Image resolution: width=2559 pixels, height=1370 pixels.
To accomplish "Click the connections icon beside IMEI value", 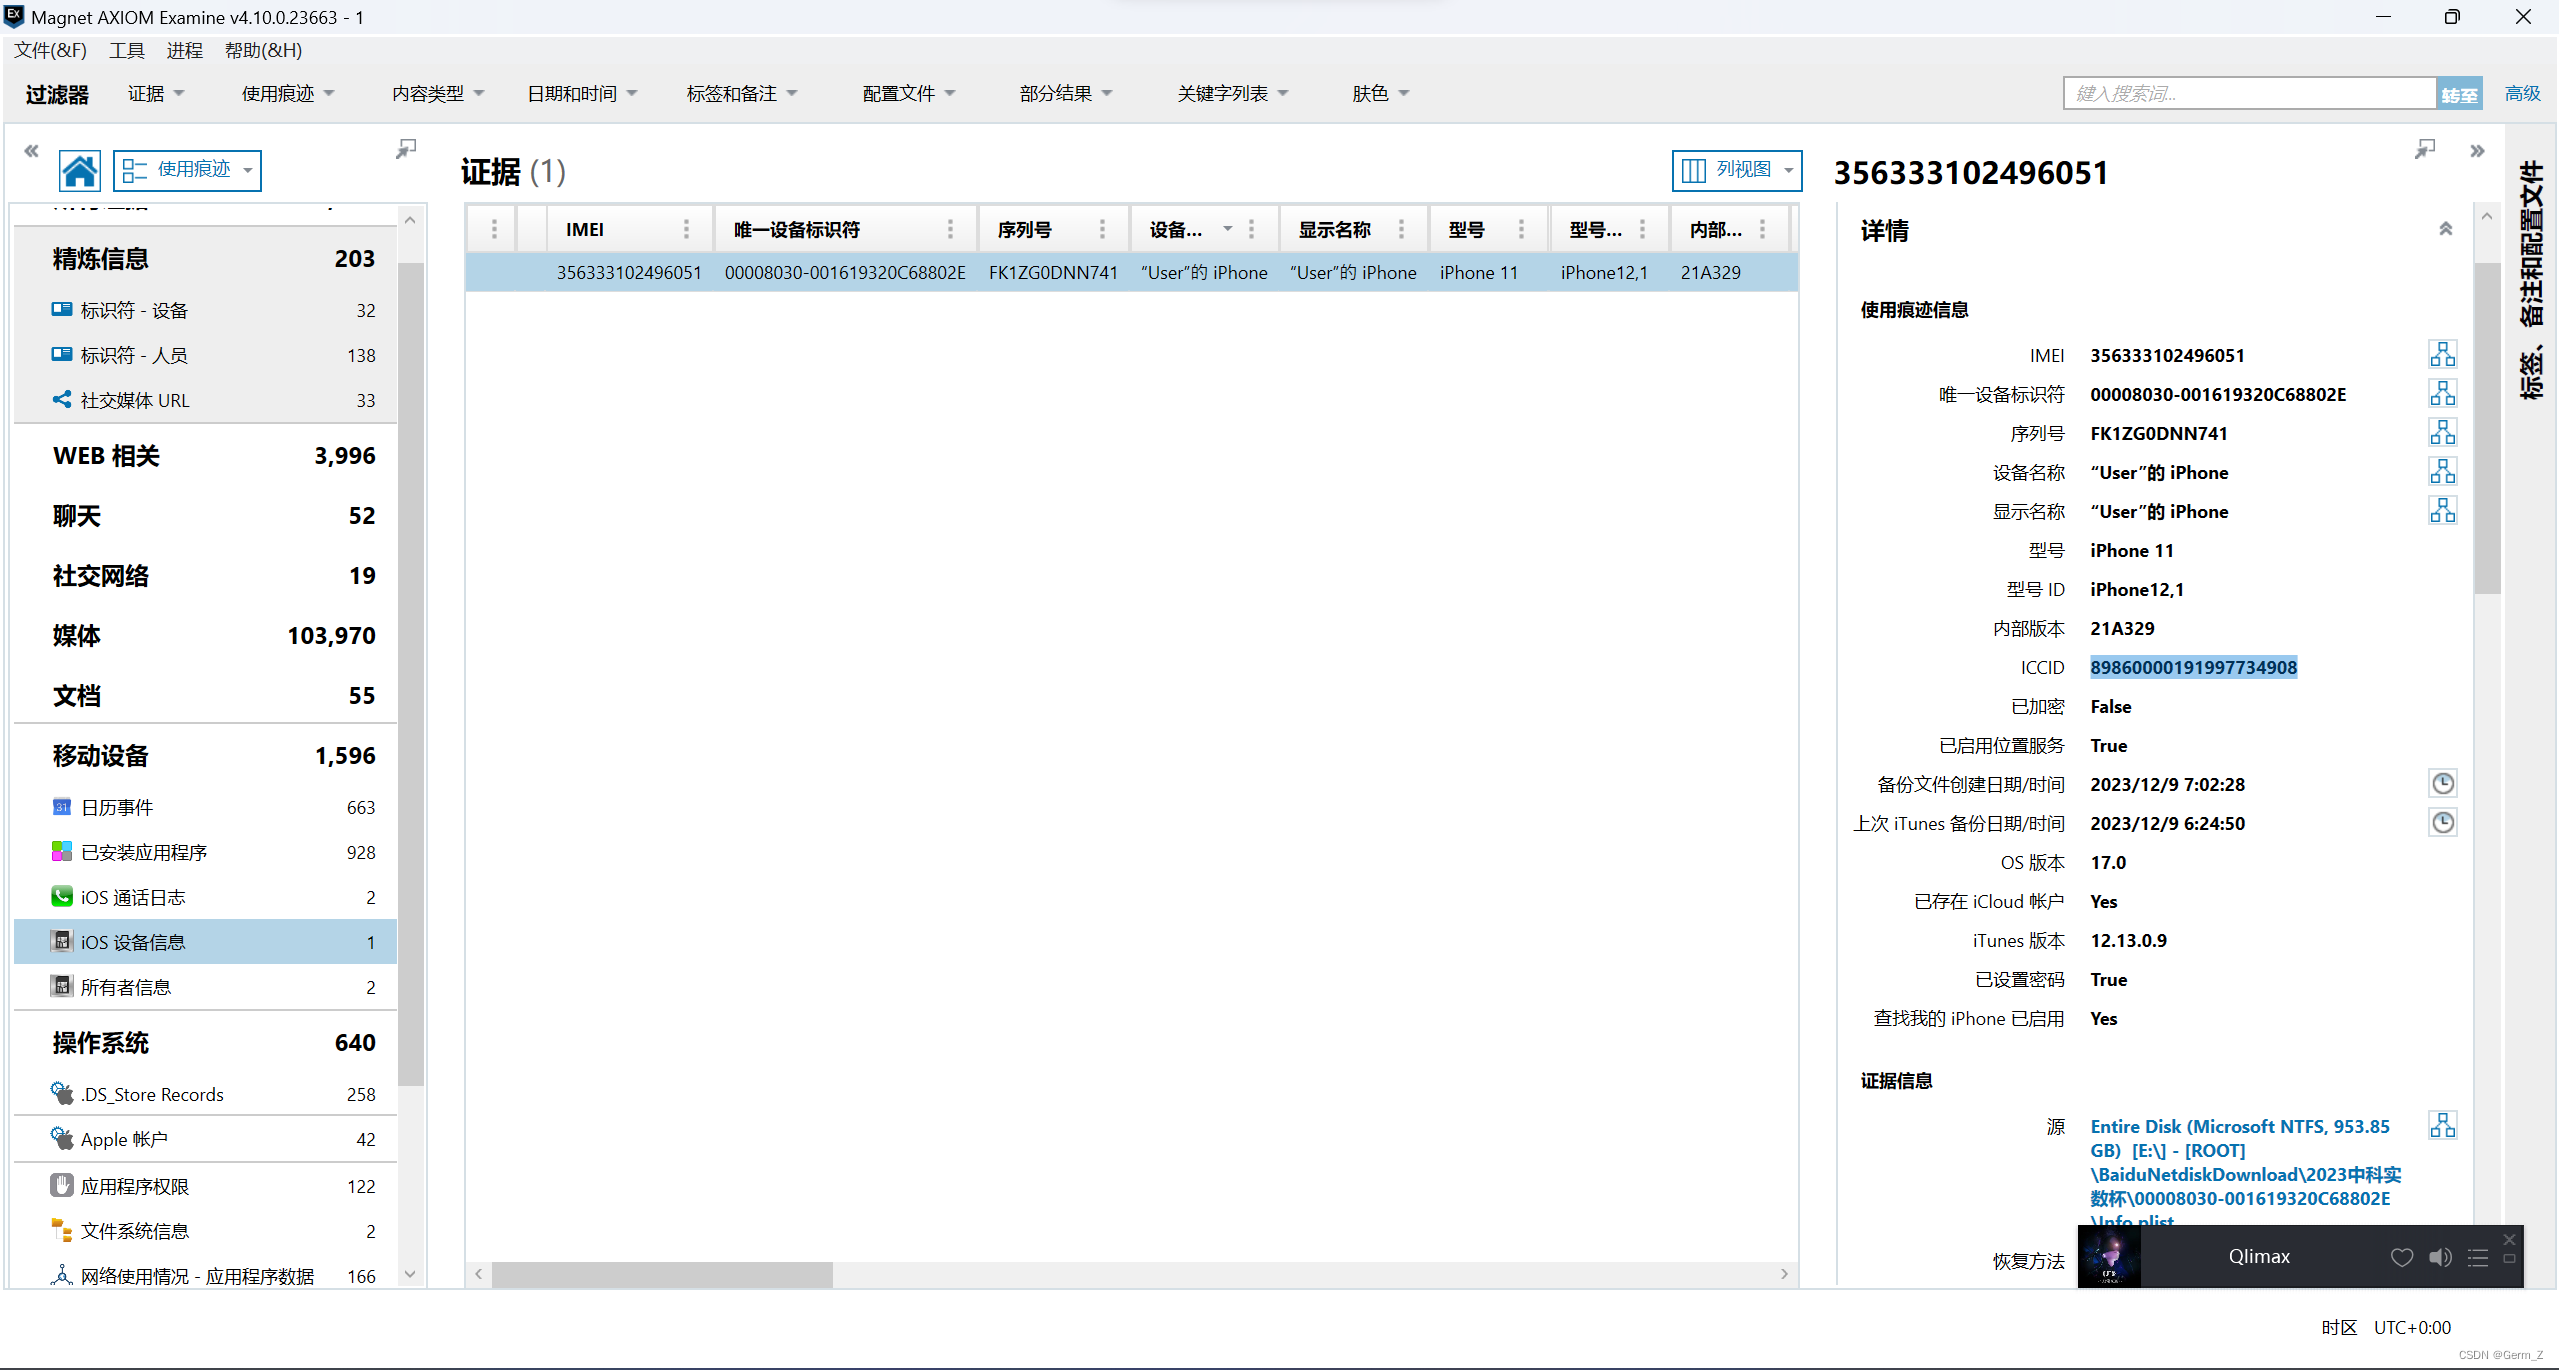I will [x=2442, y=355].
